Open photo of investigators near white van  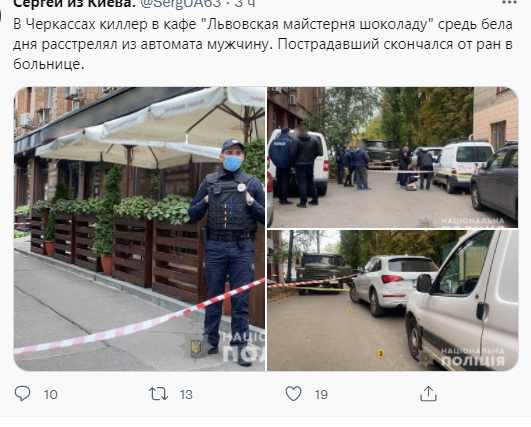pyautogui.click(x=393, y=157)
